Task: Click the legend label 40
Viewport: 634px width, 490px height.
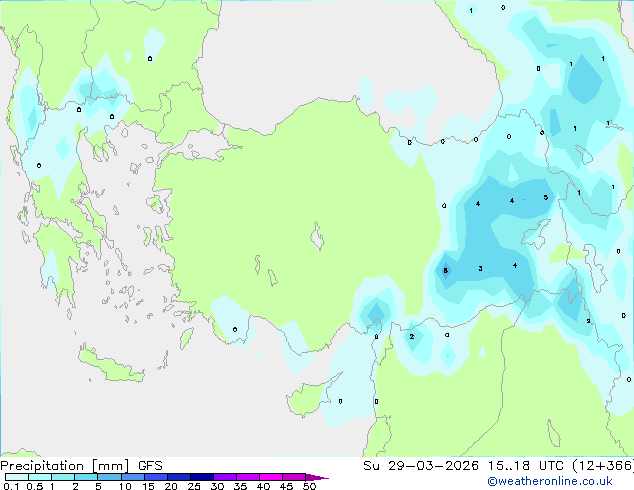Action: (263, 486)
